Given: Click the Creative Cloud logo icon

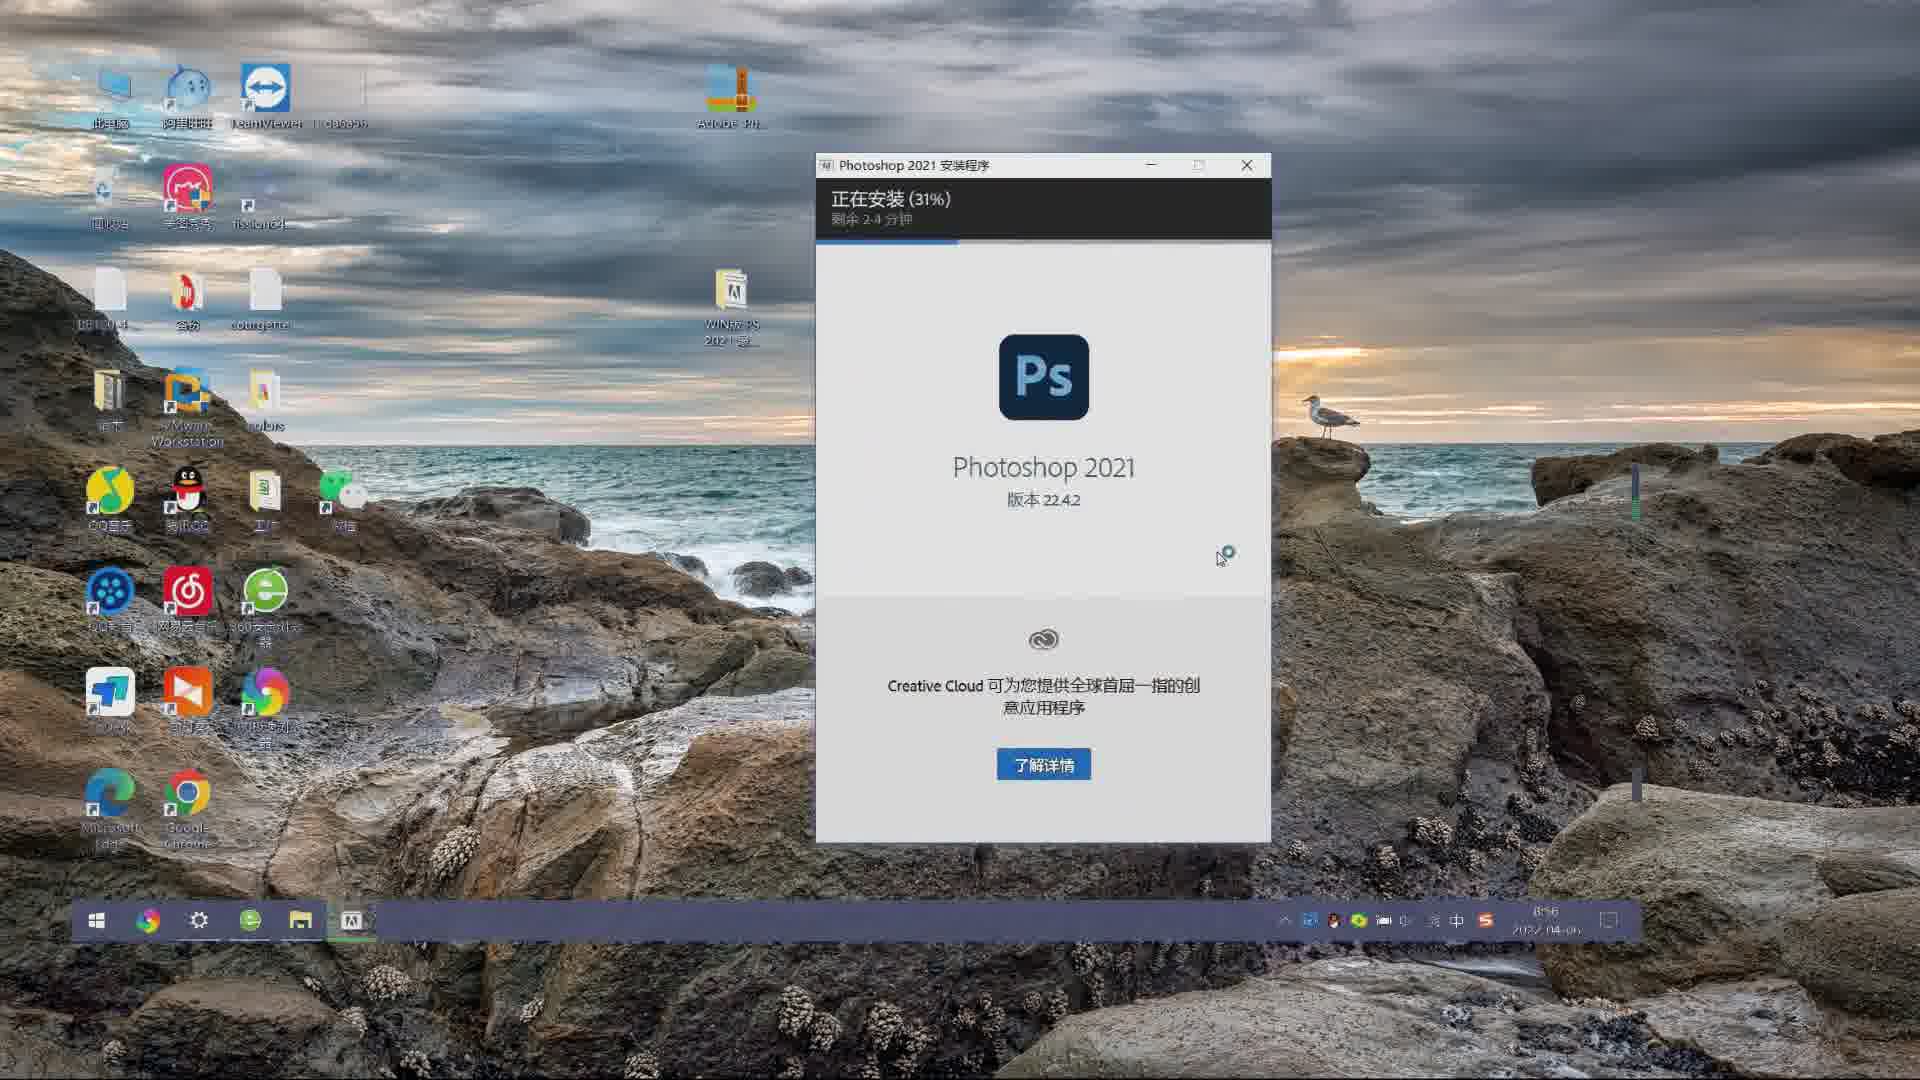Looking at the screenshot, I should pos(1043,639).
